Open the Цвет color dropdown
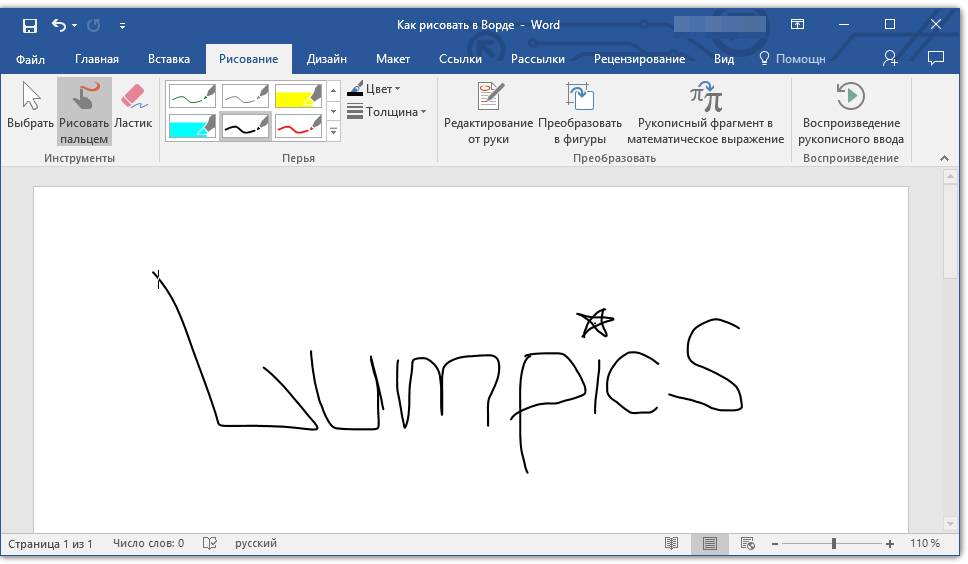 pos(374,89)
